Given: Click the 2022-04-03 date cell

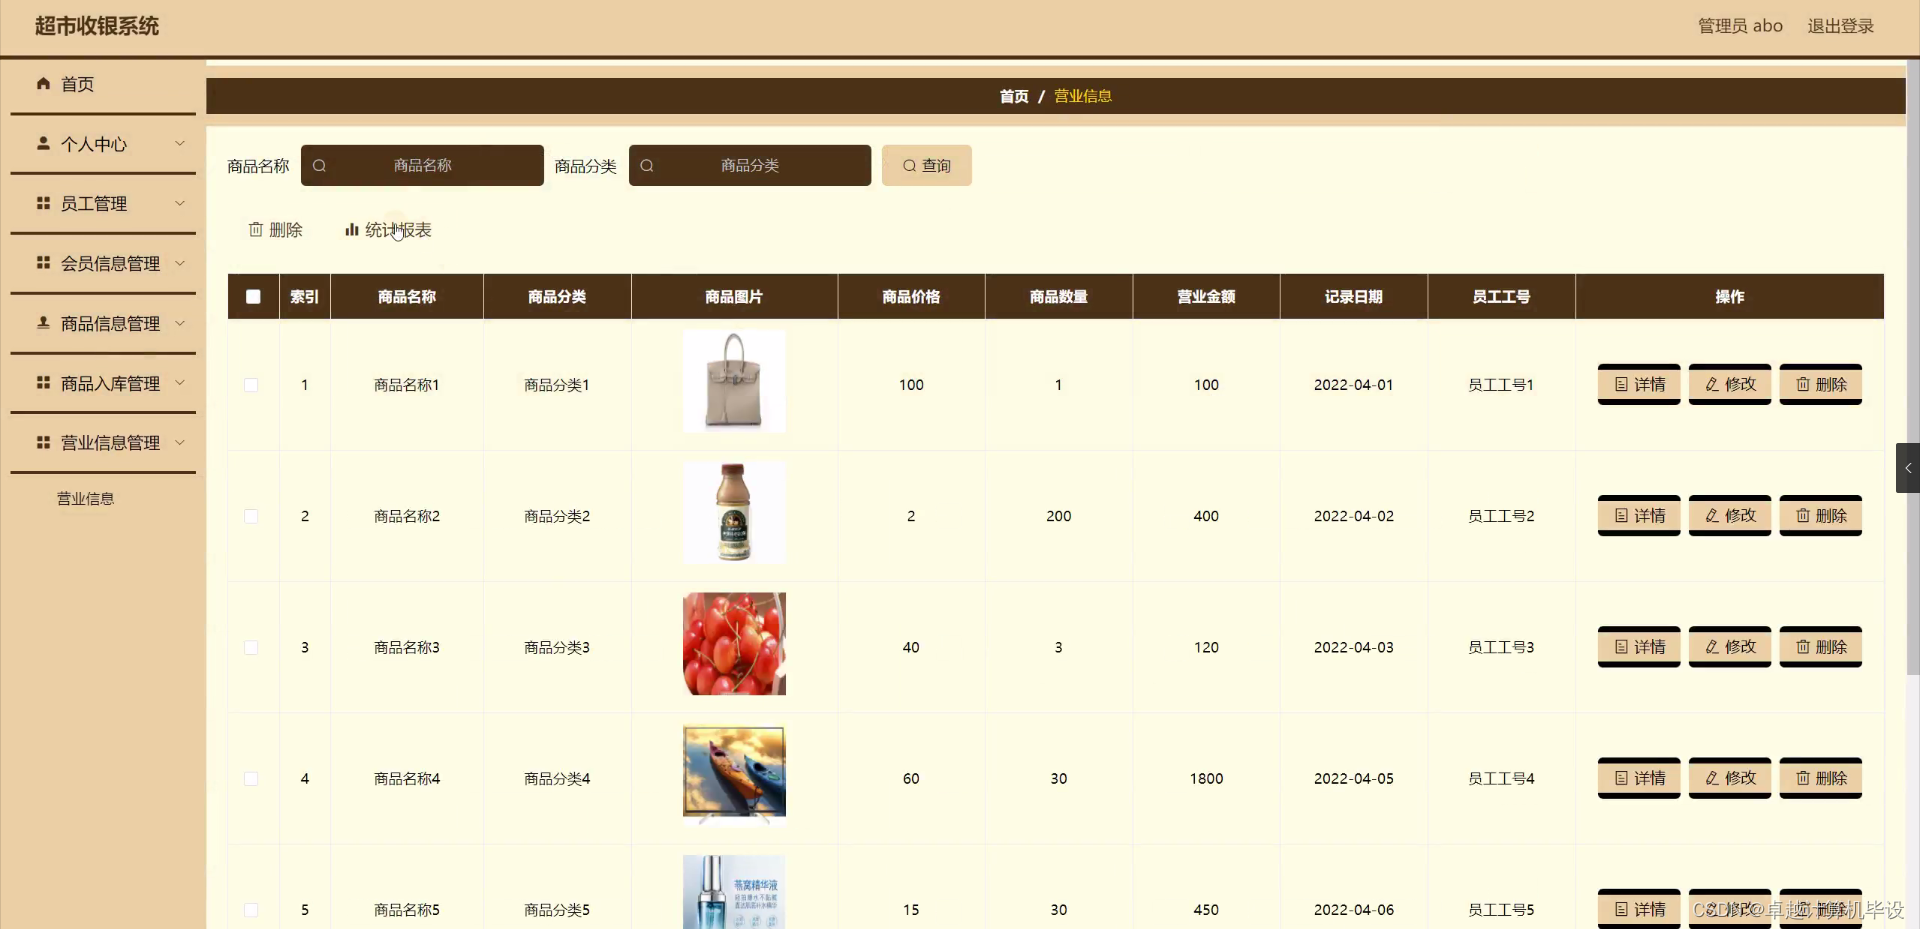Looking at the screenshot, I should 1353,647.
